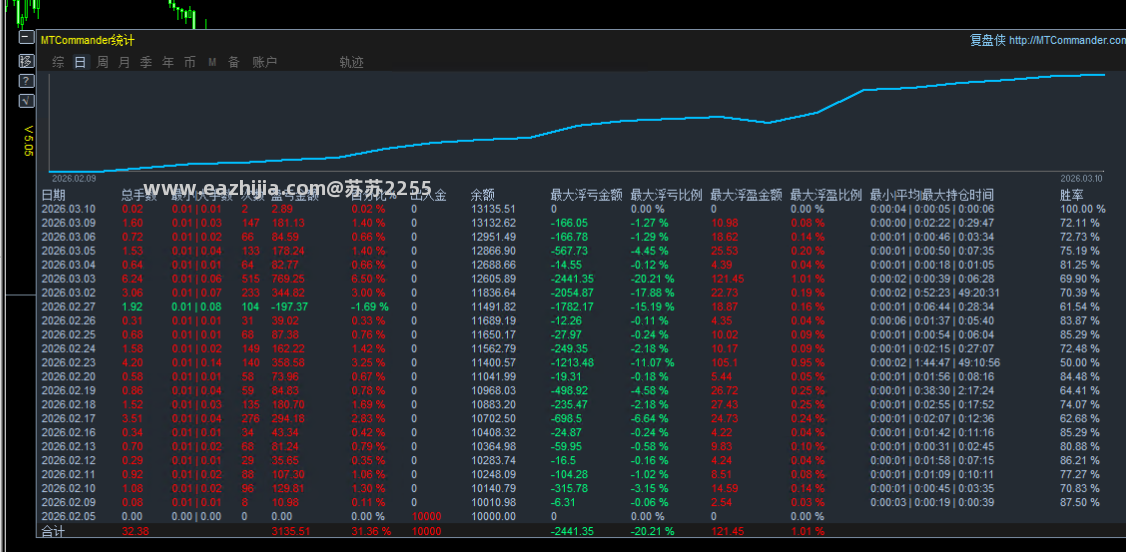Collapse the panel with the minus icon
This screenshot has height=552, width=1126.
[x=26, y=37]
